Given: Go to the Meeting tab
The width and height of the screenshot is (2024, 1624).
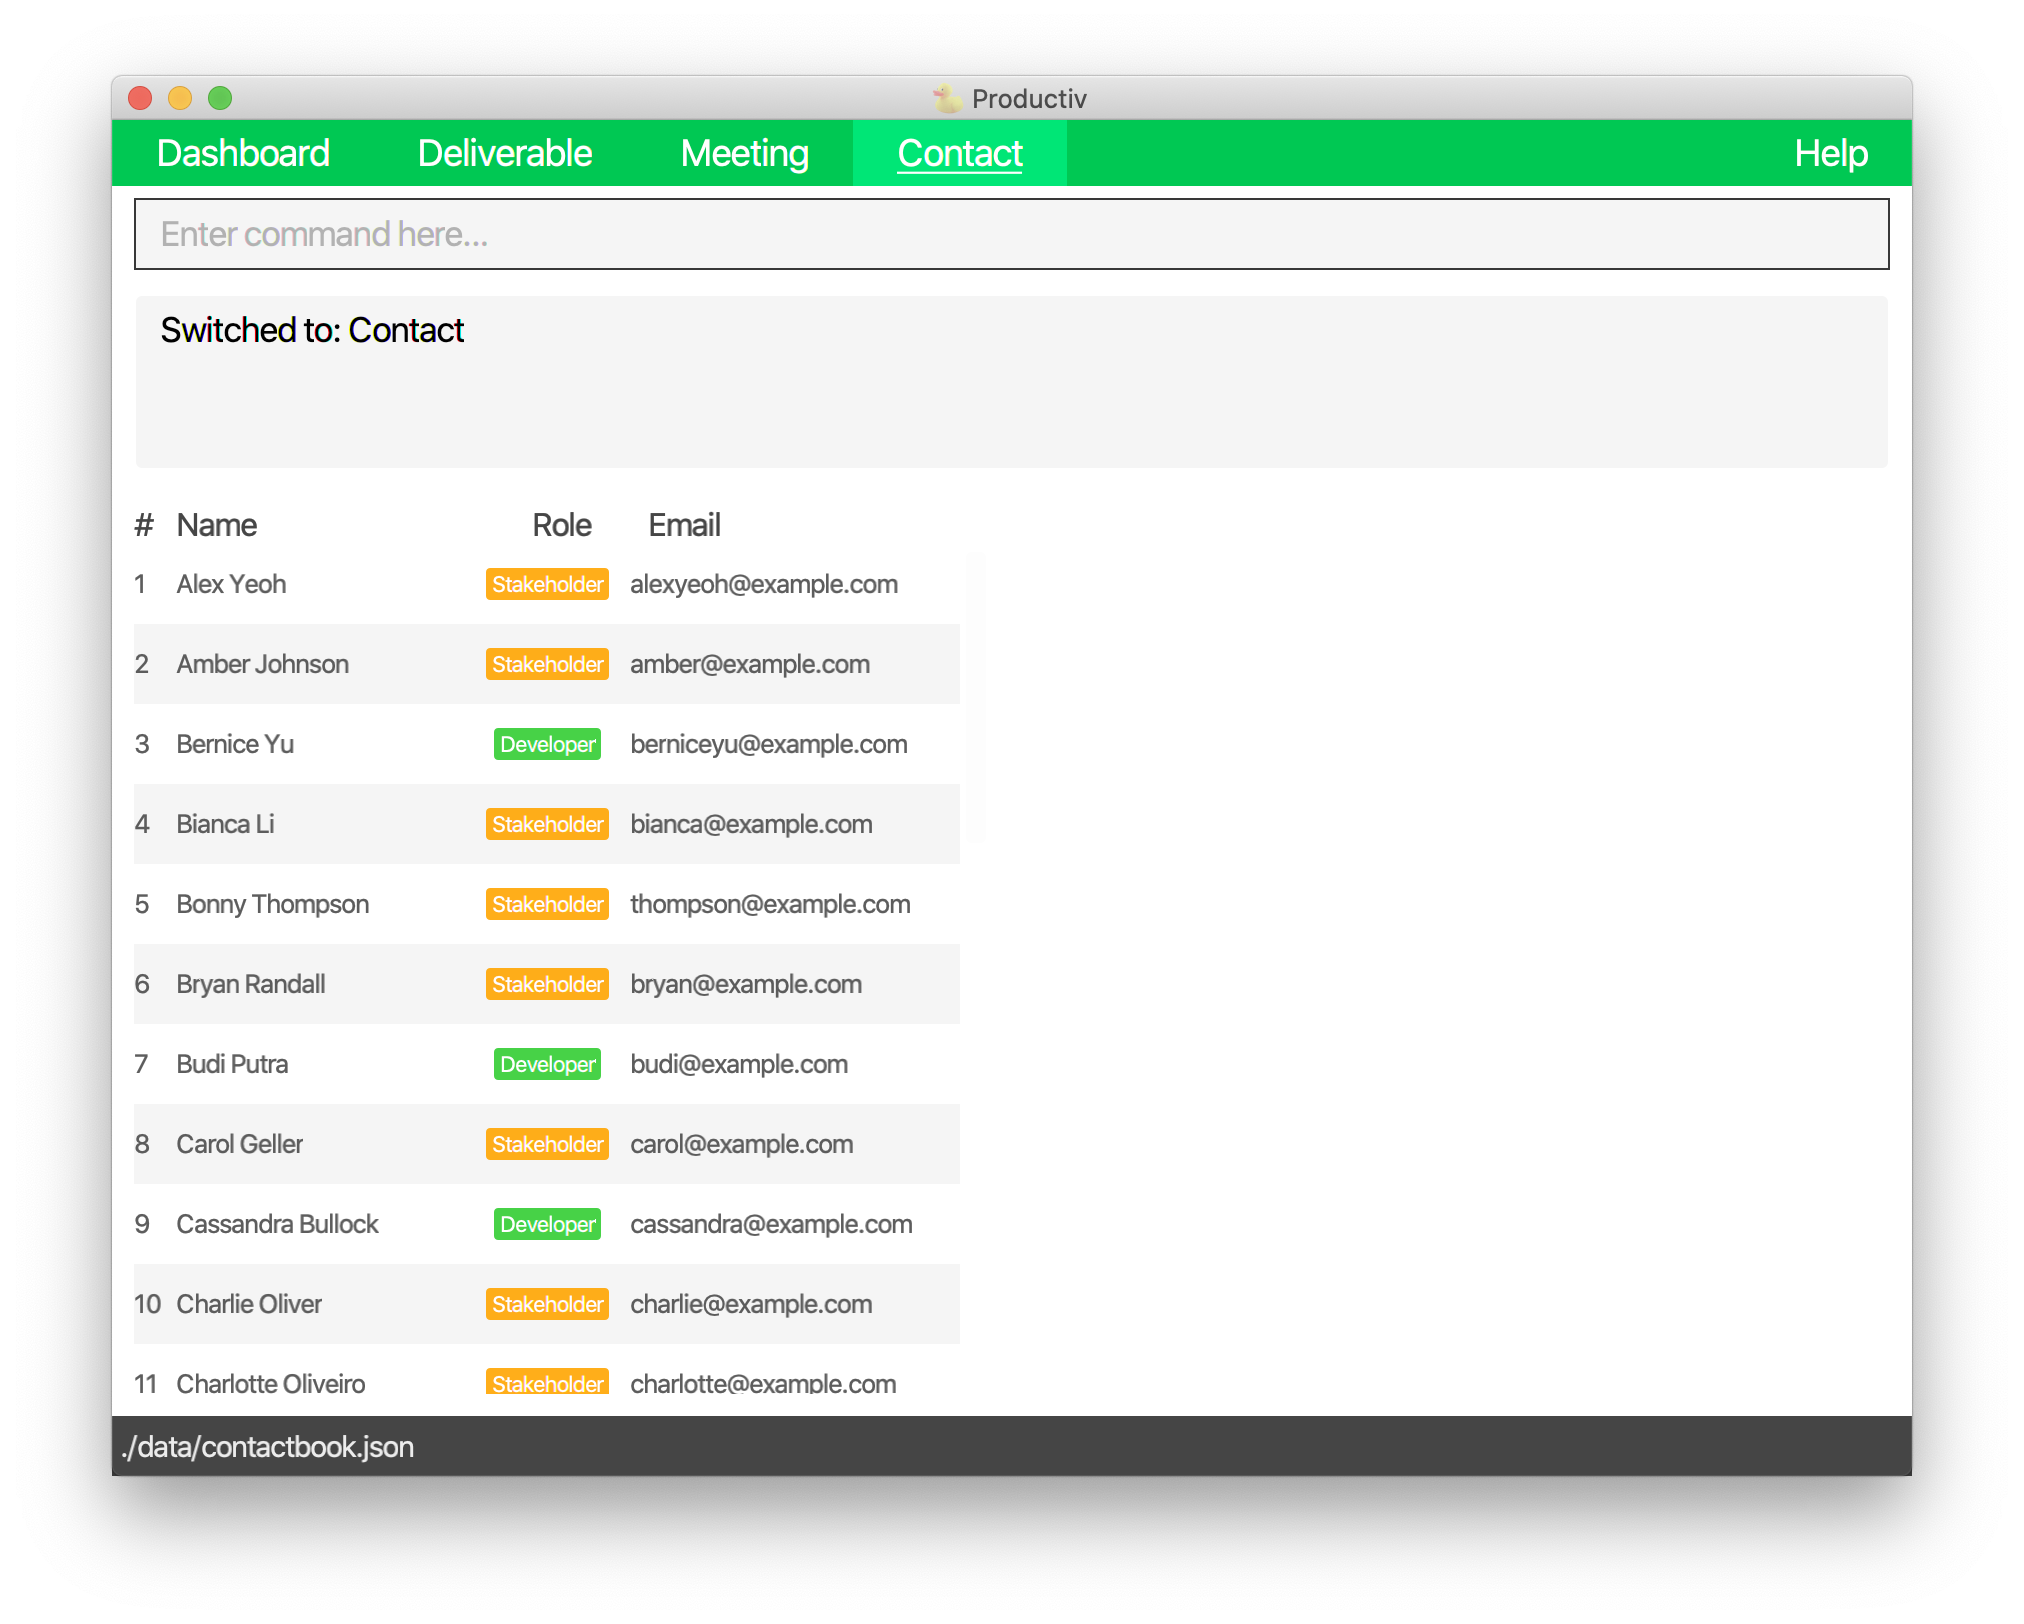Looking at the screenshot, I should click(745, 153).
